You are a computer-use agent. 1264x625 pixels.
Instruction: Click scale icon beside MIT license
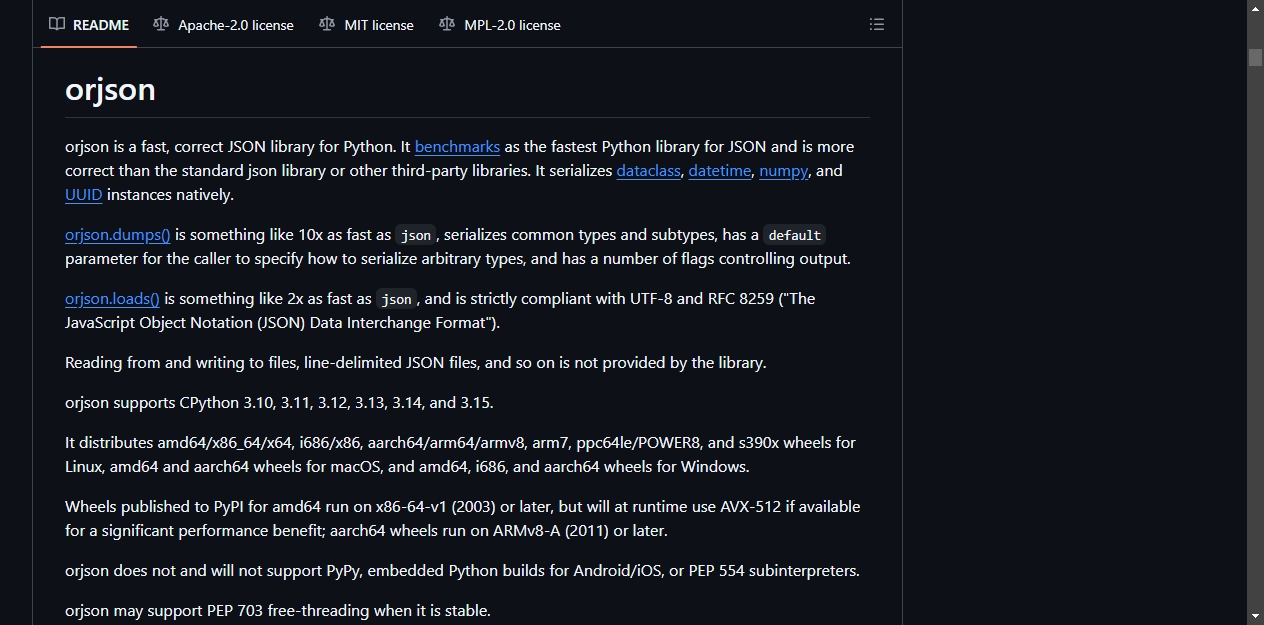(x=327, y=24)
